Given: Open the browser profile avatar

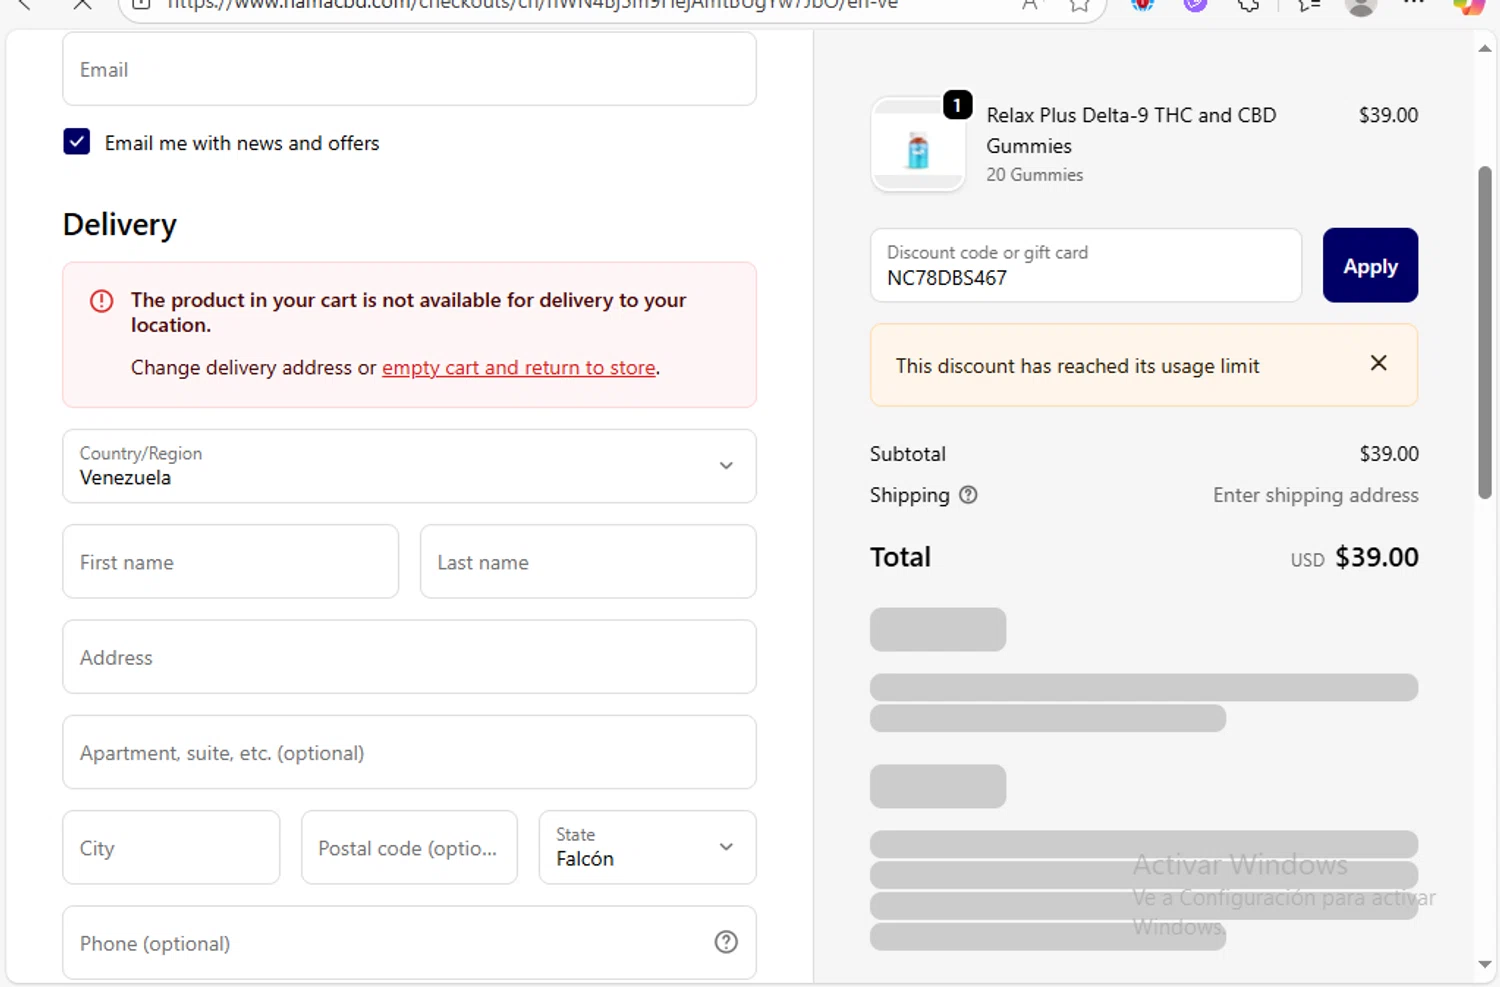Looking at the screenshot, I should [x=1360, y=6].
